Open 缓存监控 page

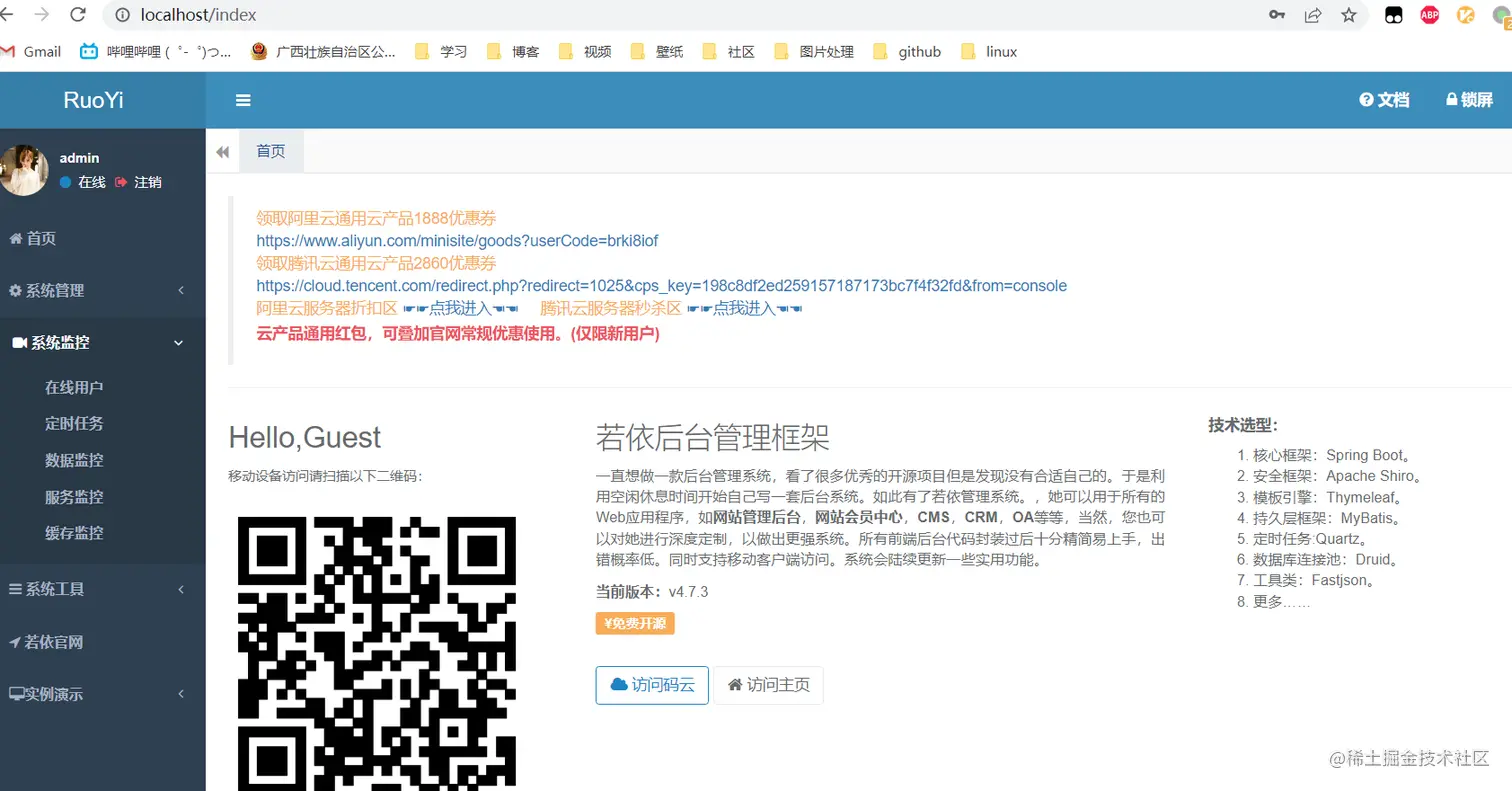[74, 533]
